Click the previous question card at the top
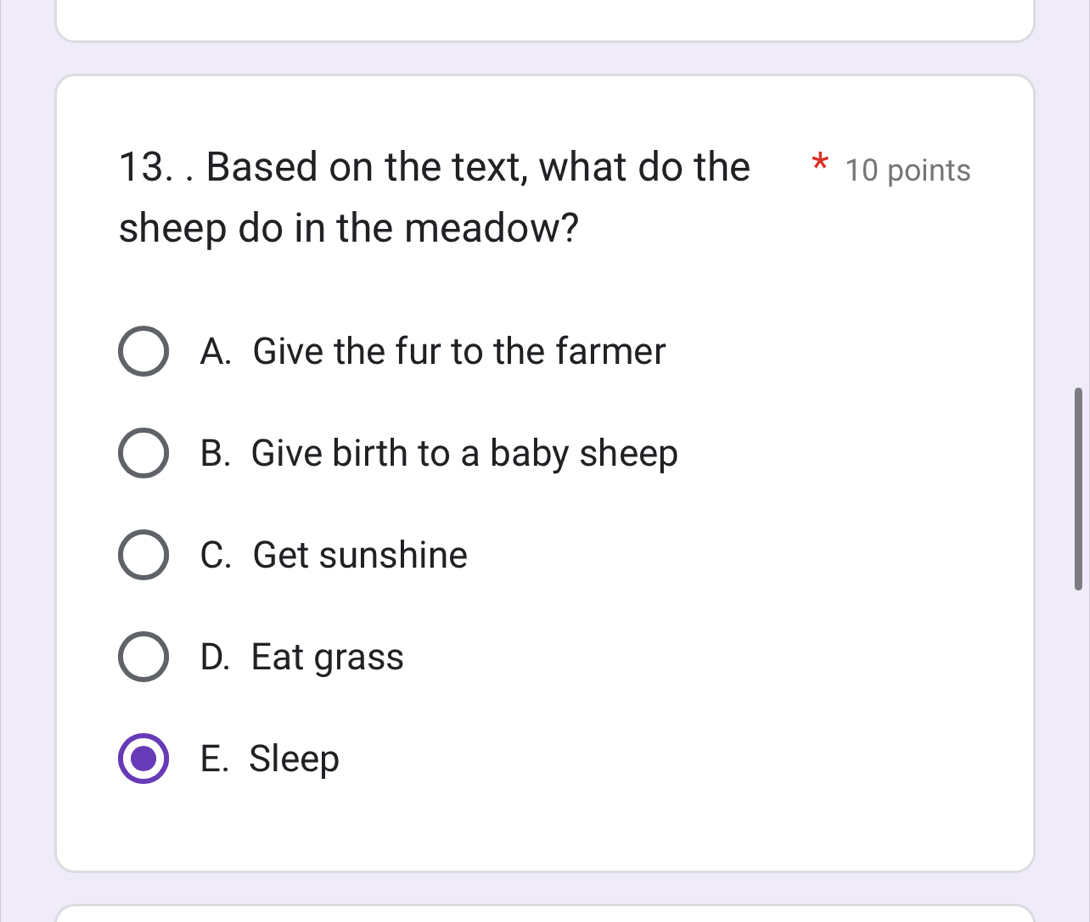 (x=544, y=20)
